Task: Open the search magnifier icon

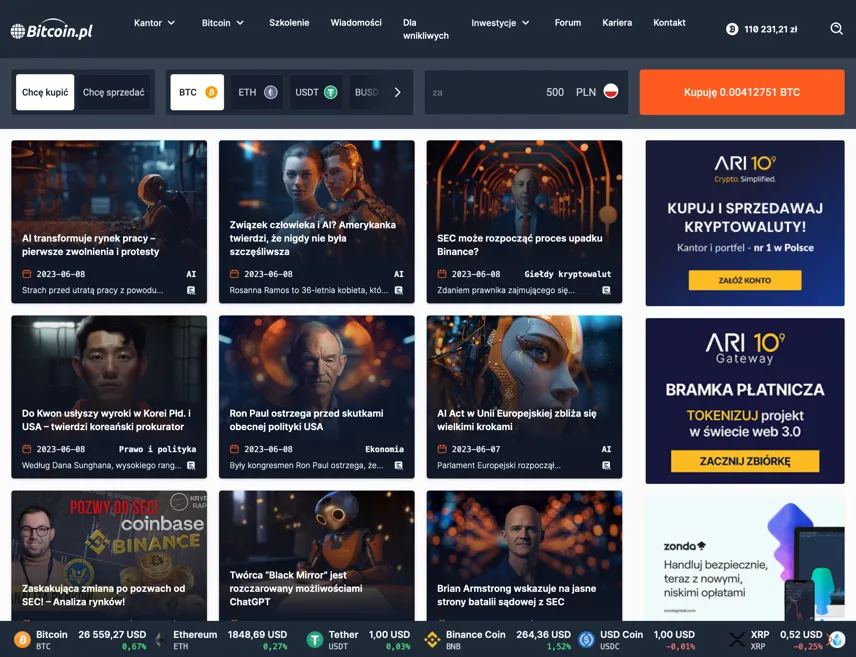Action: (836, 28)
